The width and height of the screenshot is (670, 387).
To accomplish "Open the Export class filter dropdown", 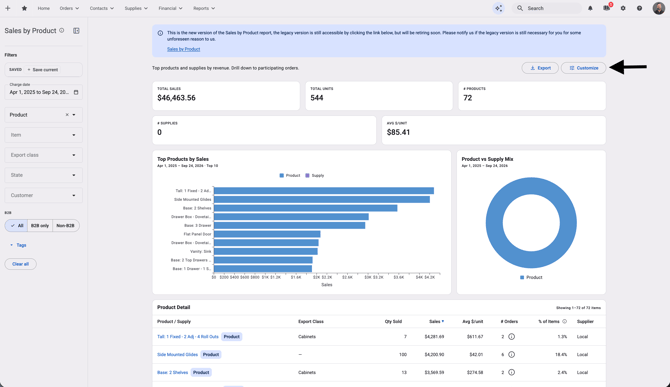I will pyautogui.click(x=43, y=155).
